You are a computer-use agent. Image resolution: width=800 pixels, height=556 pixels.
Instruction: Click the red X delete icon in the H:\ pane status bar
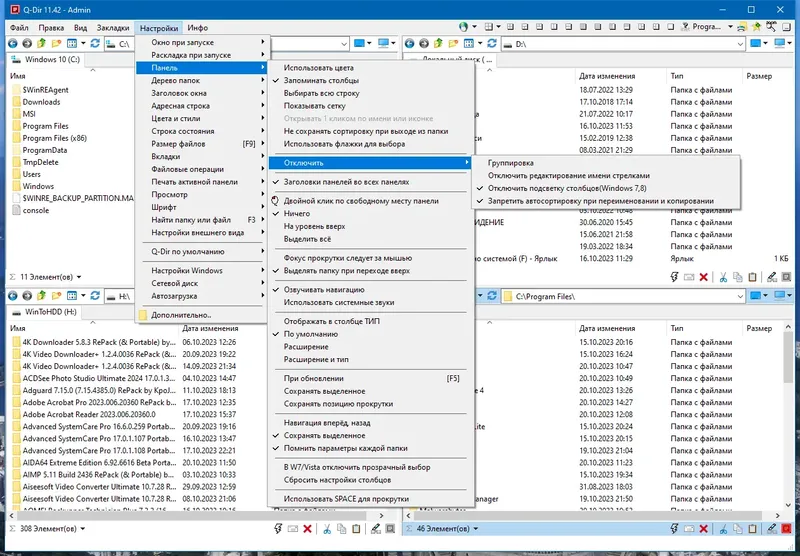tap(307, 529)
